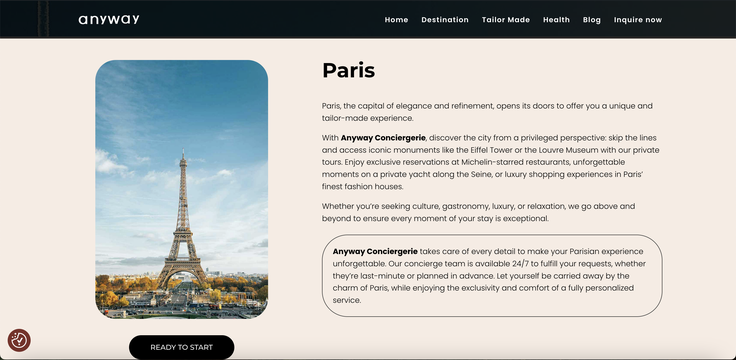Open the Destination menu item
Viewport: 736px width, 360px height.
pyautogui.click(x=445, y=20)
